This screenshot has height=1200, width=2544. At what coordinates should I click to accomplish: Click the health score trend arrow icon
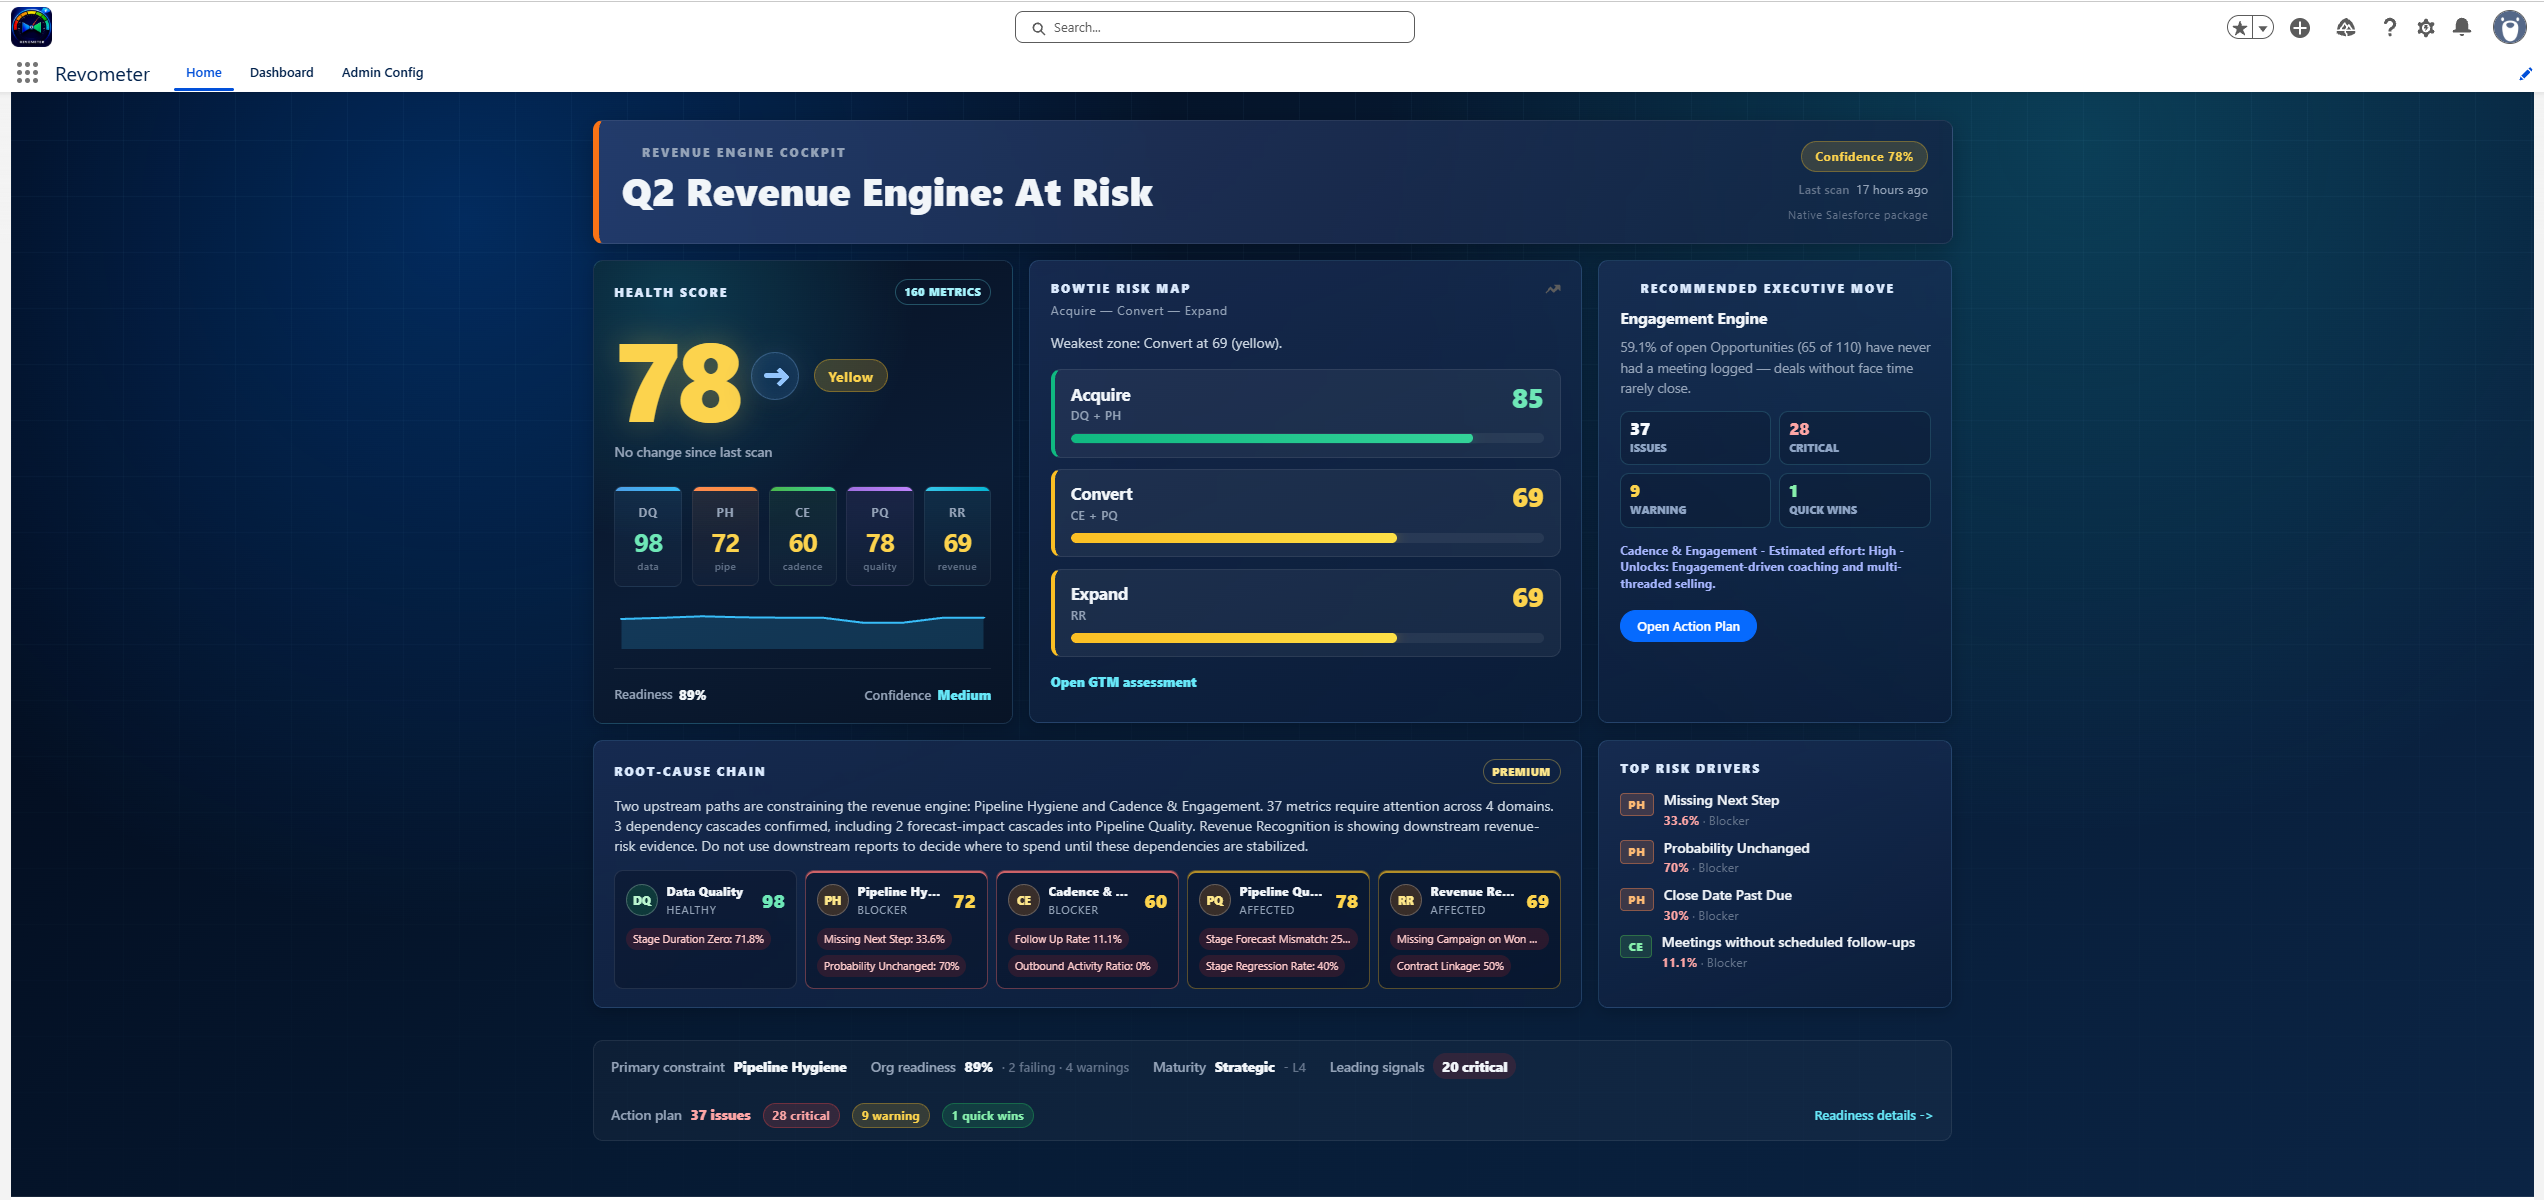coord(775,376)
